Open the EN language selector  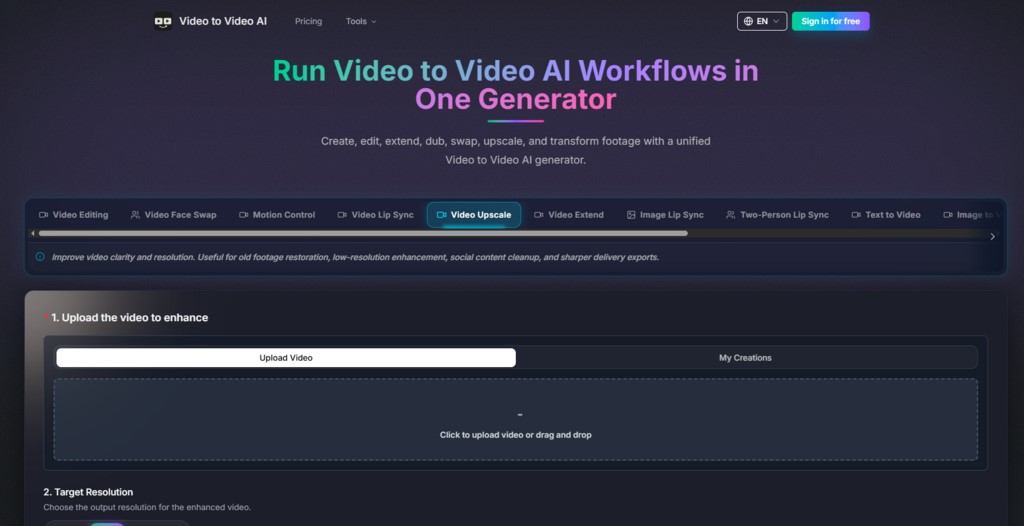[762, 21]
